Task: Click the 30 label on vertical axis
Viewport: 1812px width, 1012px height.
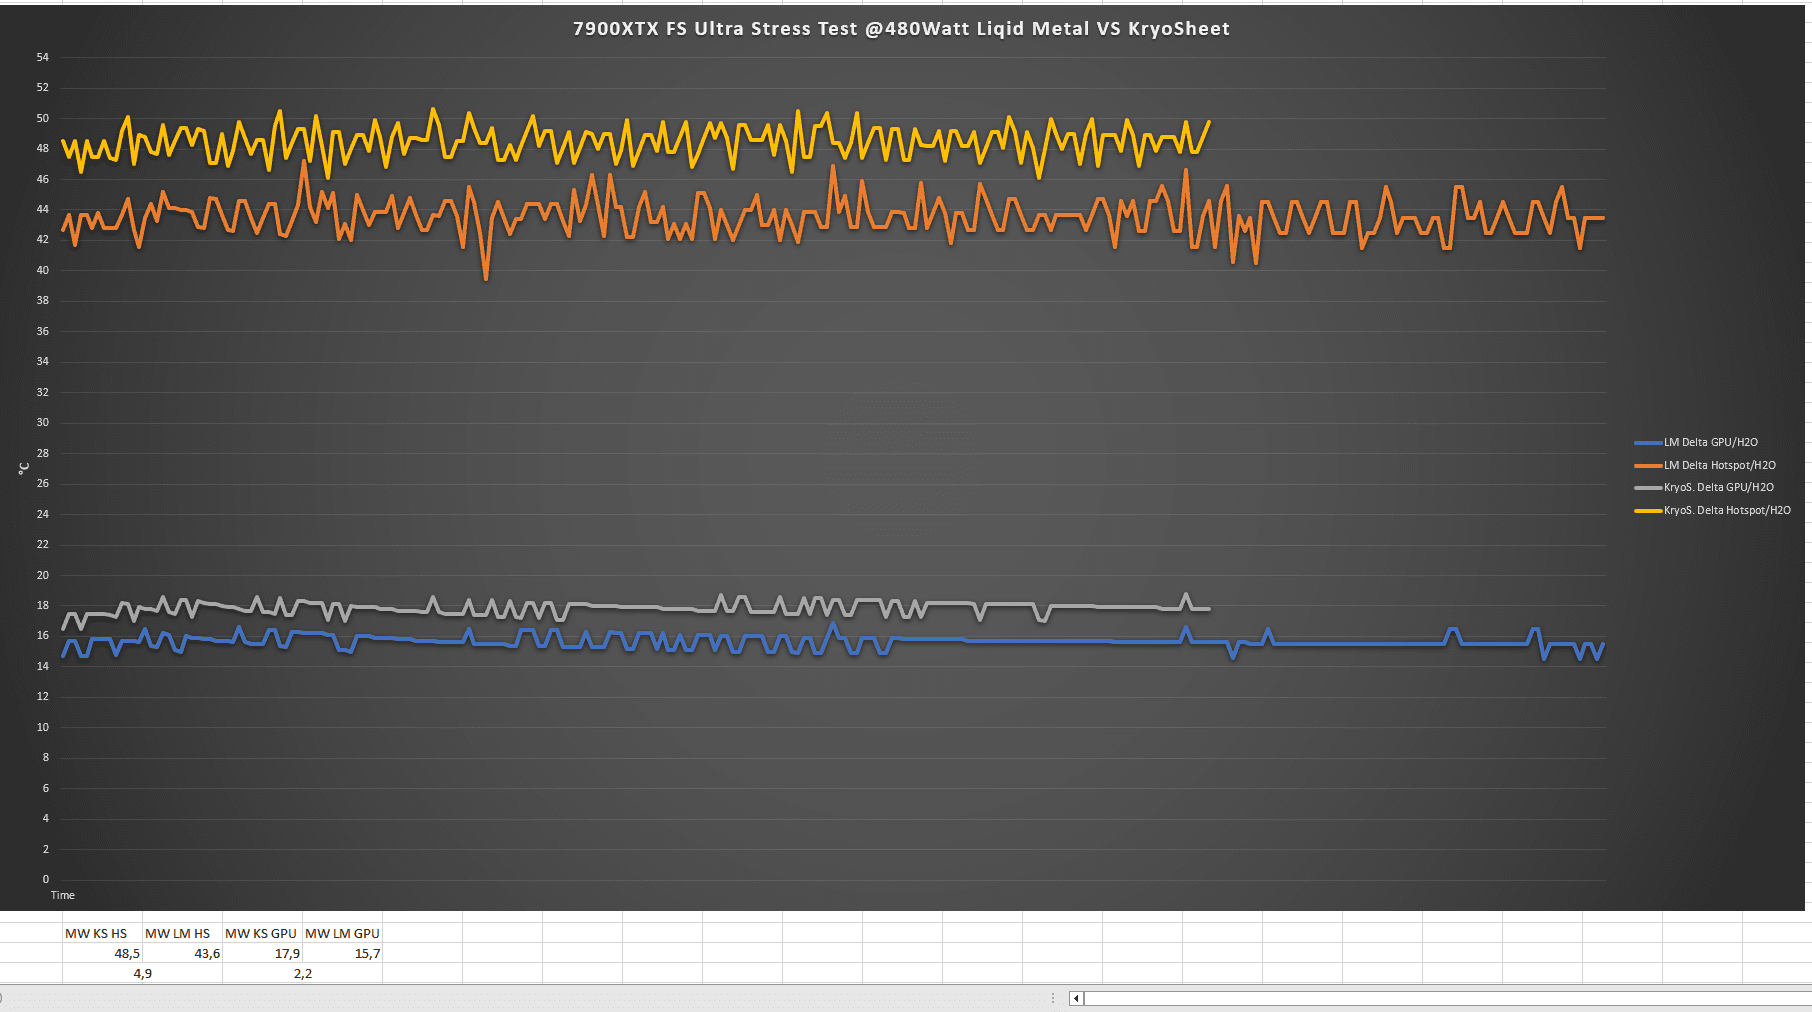Action: coord(43,422)
